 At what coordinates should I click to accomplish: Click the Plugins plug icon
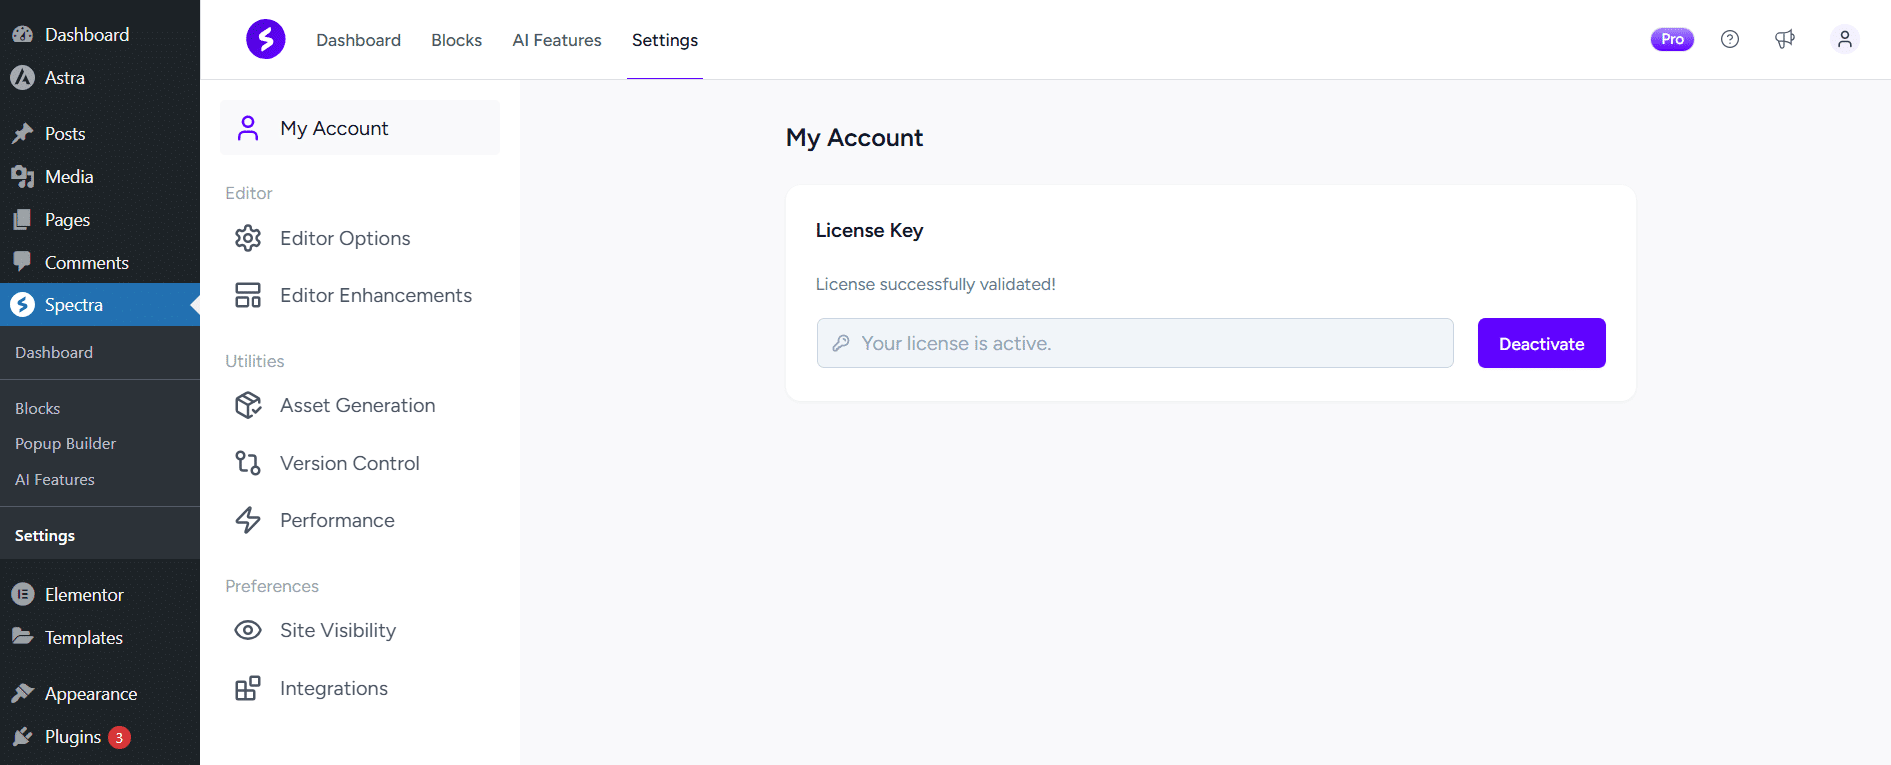pos(22,736)
